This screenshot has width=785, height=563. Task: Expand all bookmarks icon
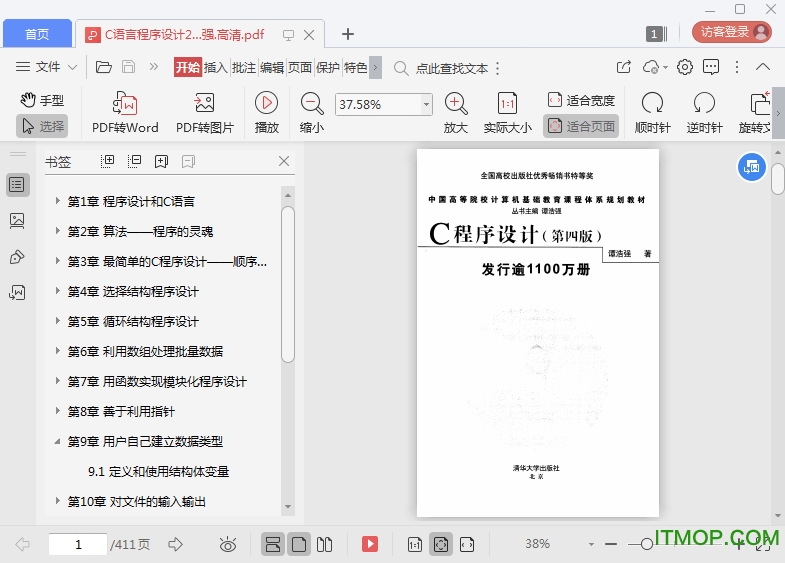108,161
